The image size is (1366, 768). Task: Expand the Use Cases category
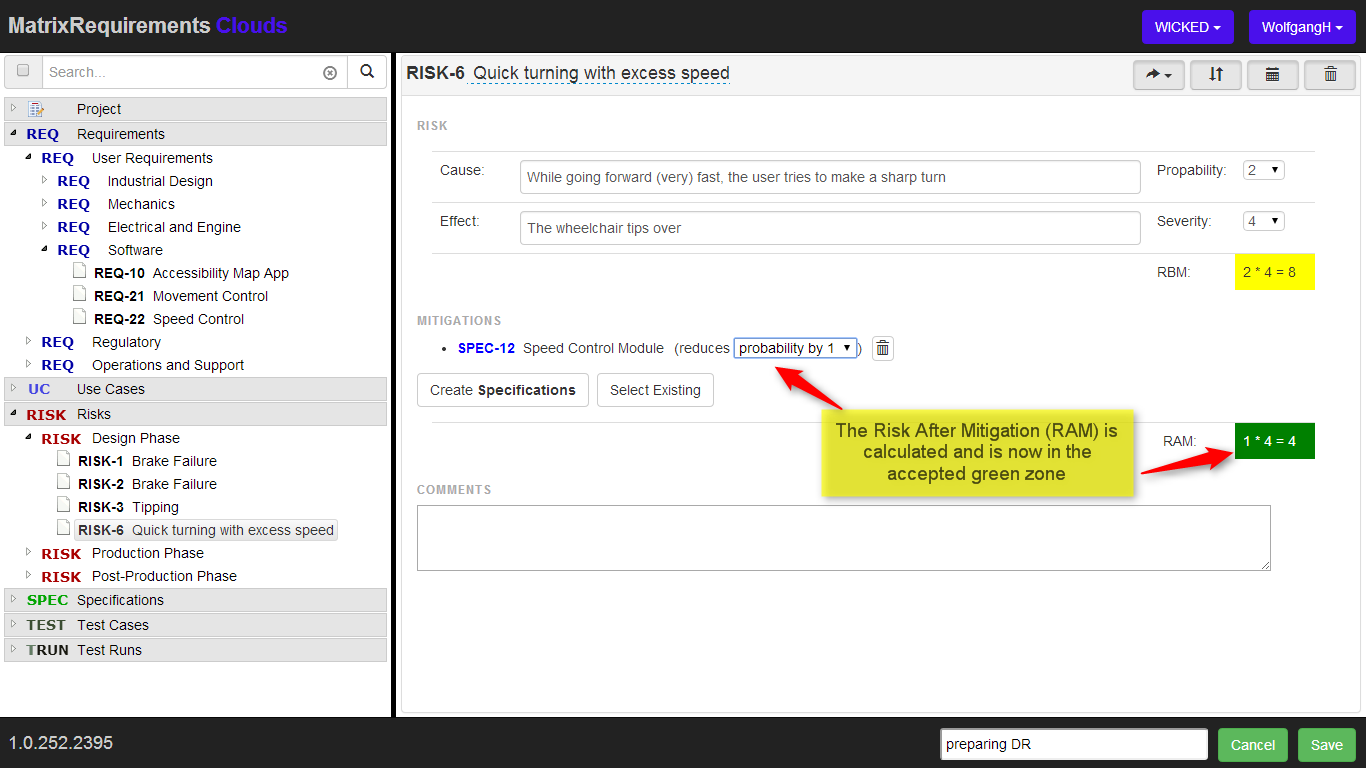tap(13, 388)
